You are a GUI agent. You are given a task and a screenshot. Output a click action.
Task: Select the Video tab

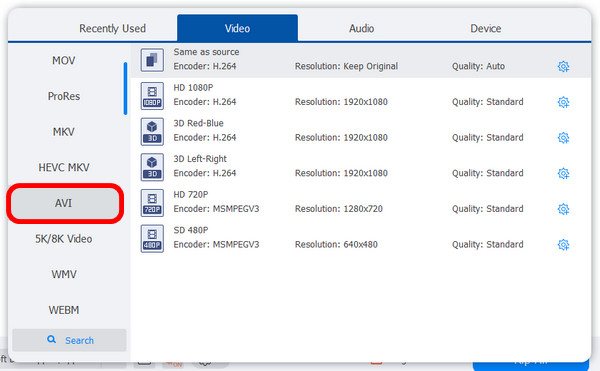point(237,28)
